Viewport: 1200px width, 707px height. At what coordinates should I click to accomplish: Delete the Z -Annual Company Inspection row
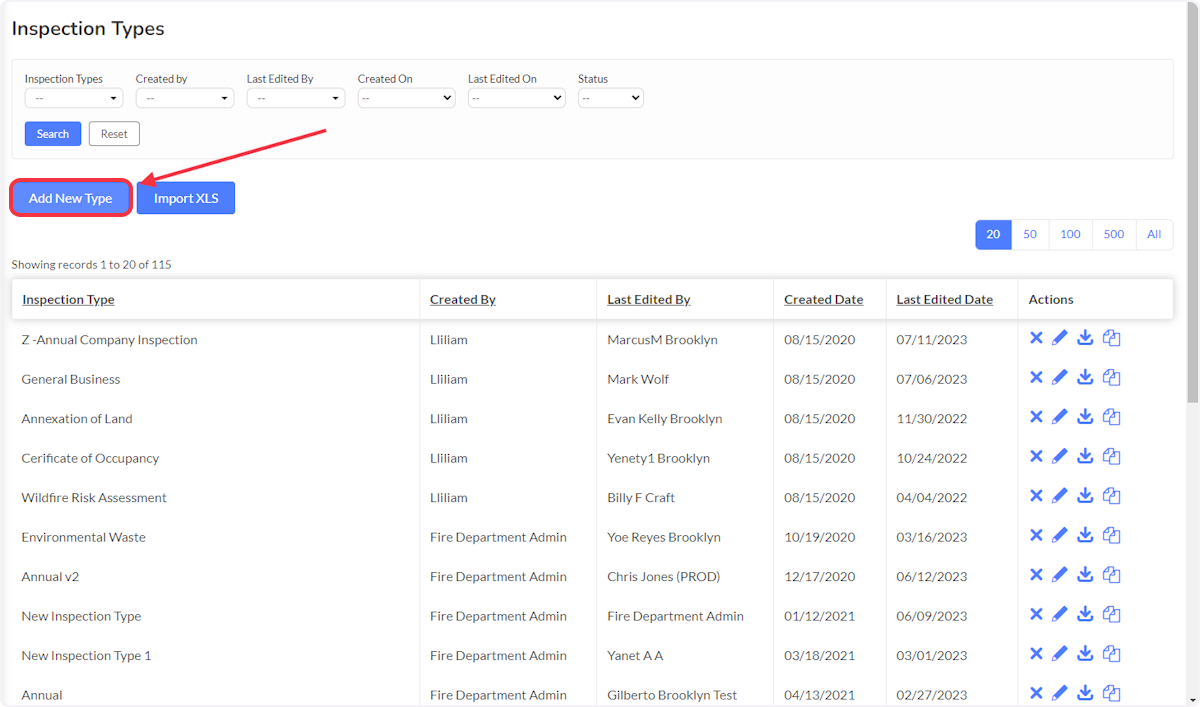coord(1036,338)
